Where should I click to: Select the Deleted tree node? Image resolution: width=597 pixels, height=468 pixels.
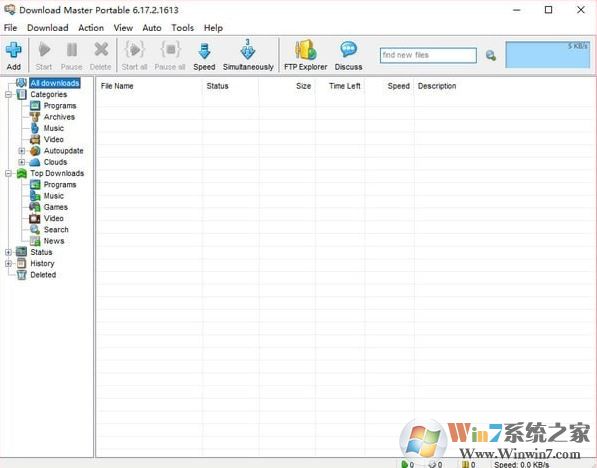click(43, 275)
